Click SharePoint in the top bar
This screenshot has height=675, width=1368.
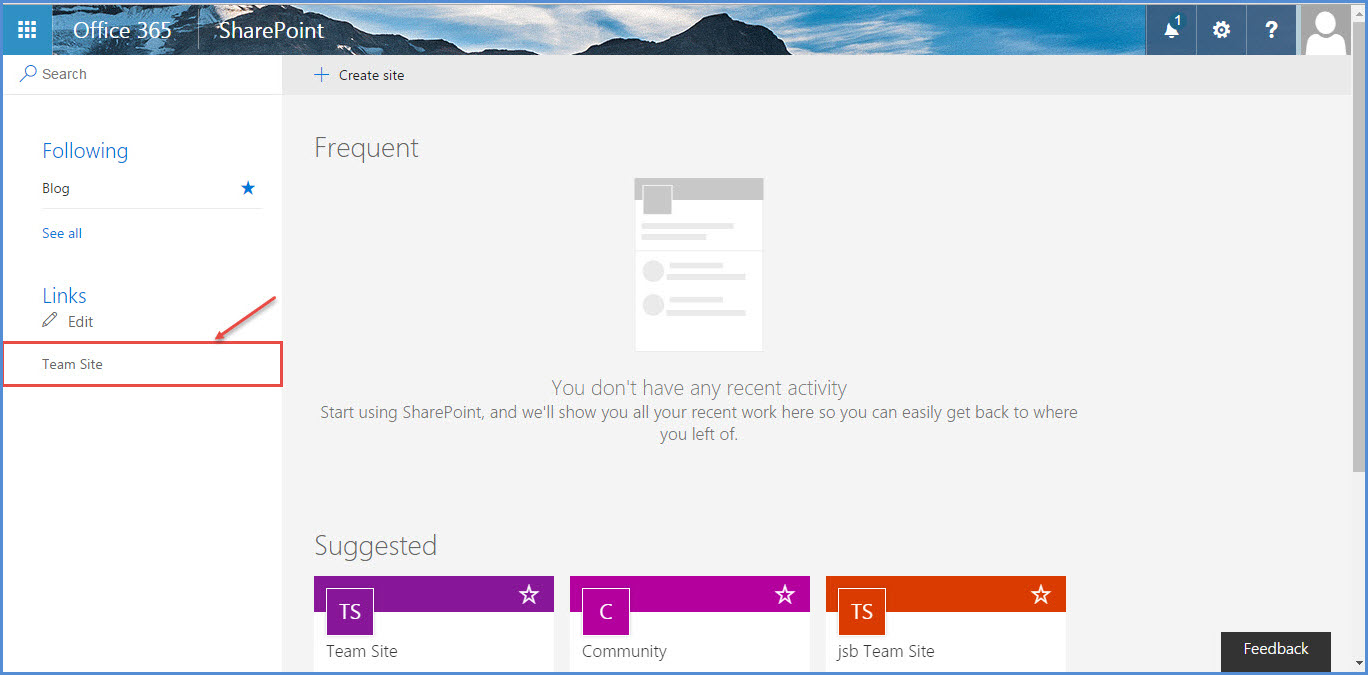268,30
